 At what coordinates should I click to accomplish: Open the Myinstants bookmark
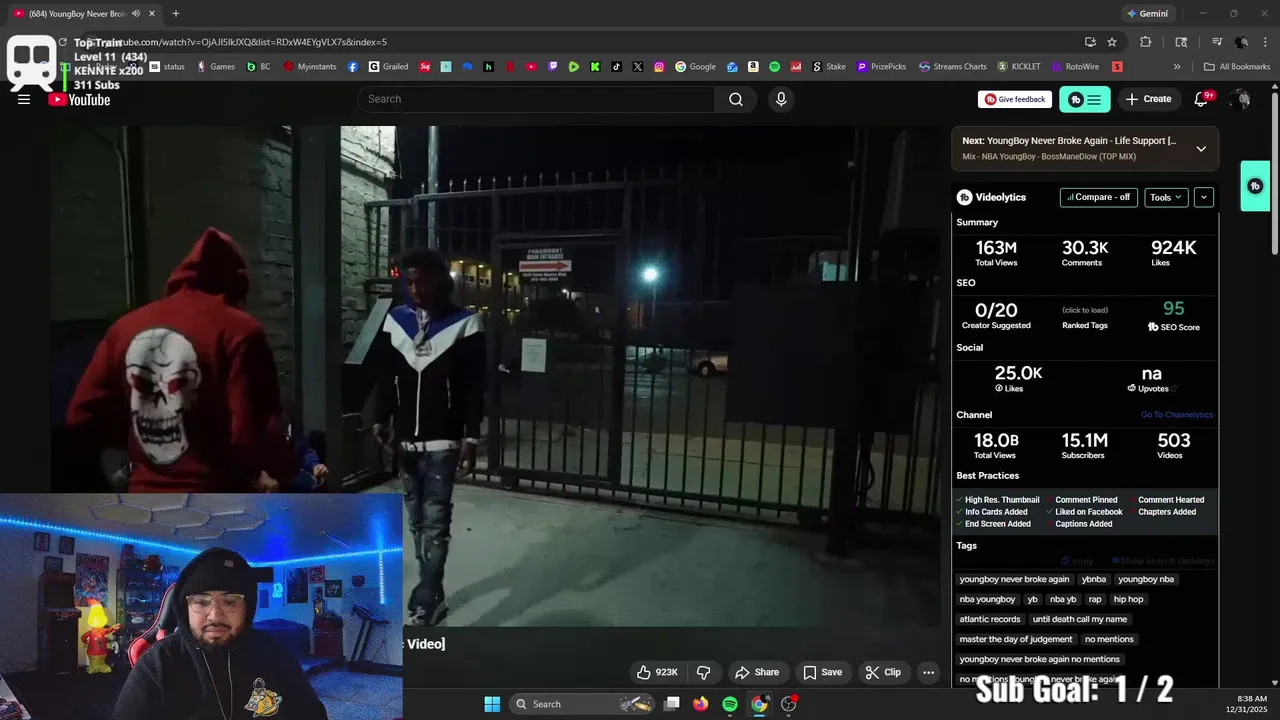[310, 67]
